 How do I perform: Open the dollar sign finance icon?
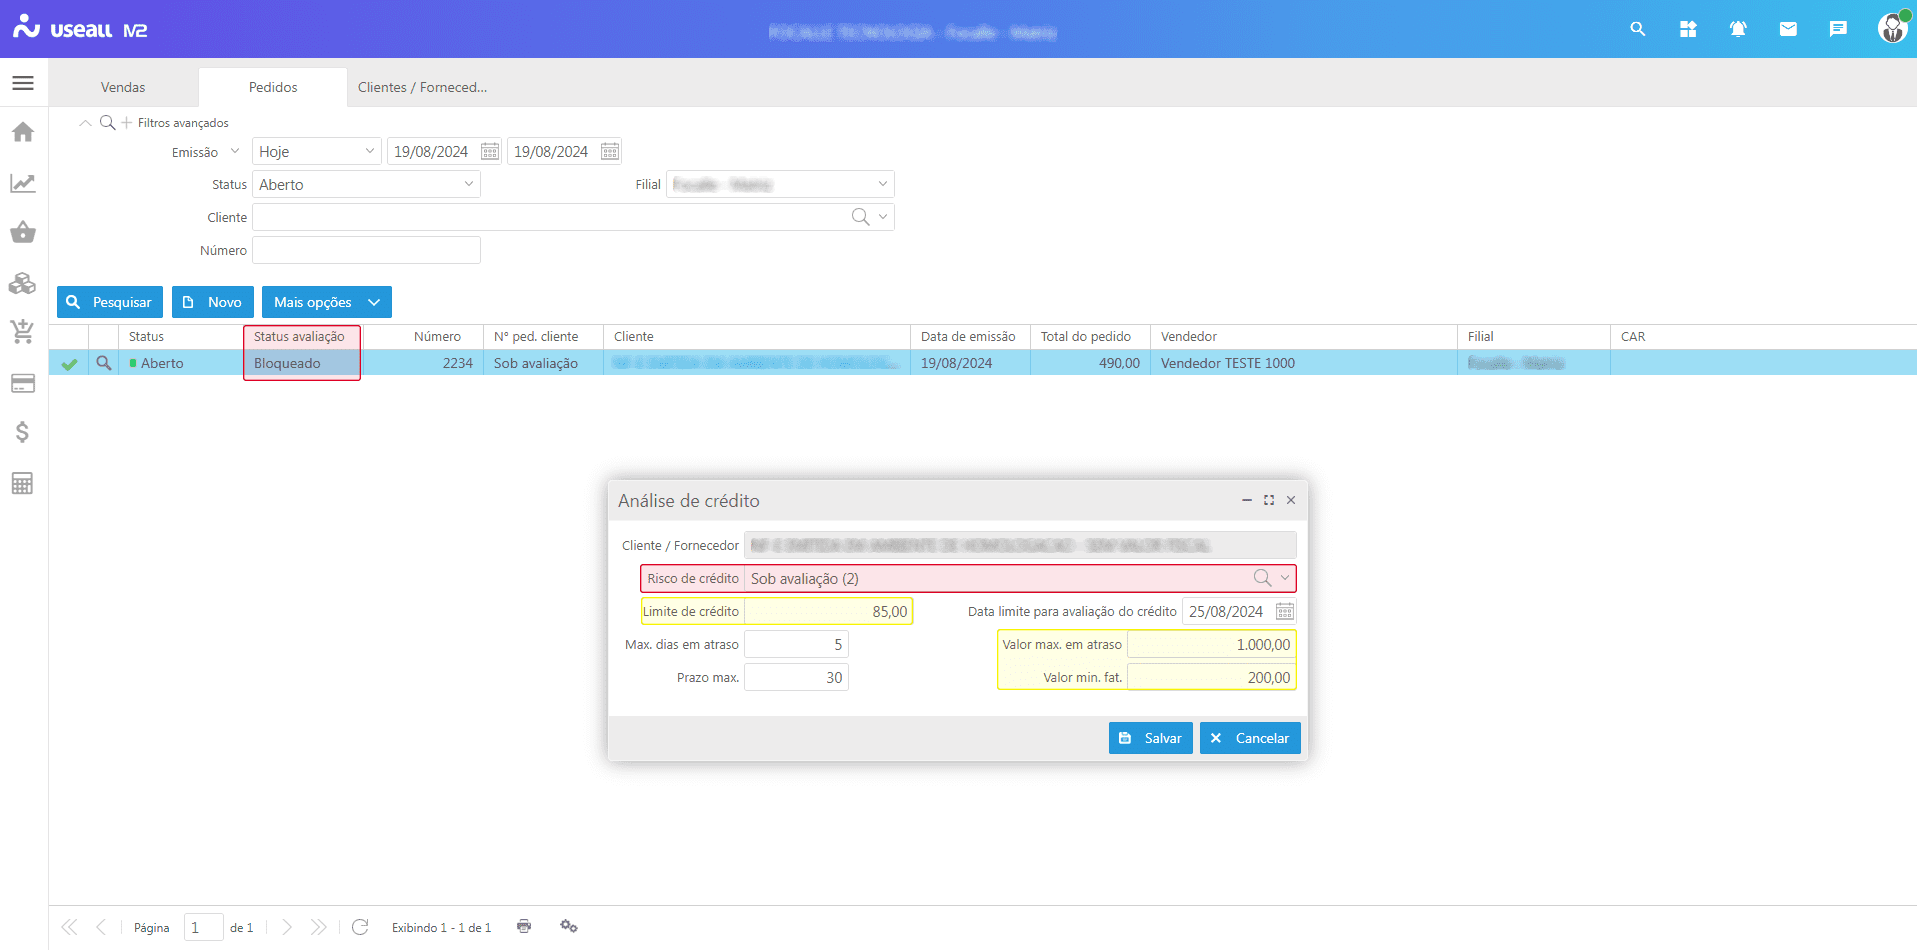[x=23, y=432]
